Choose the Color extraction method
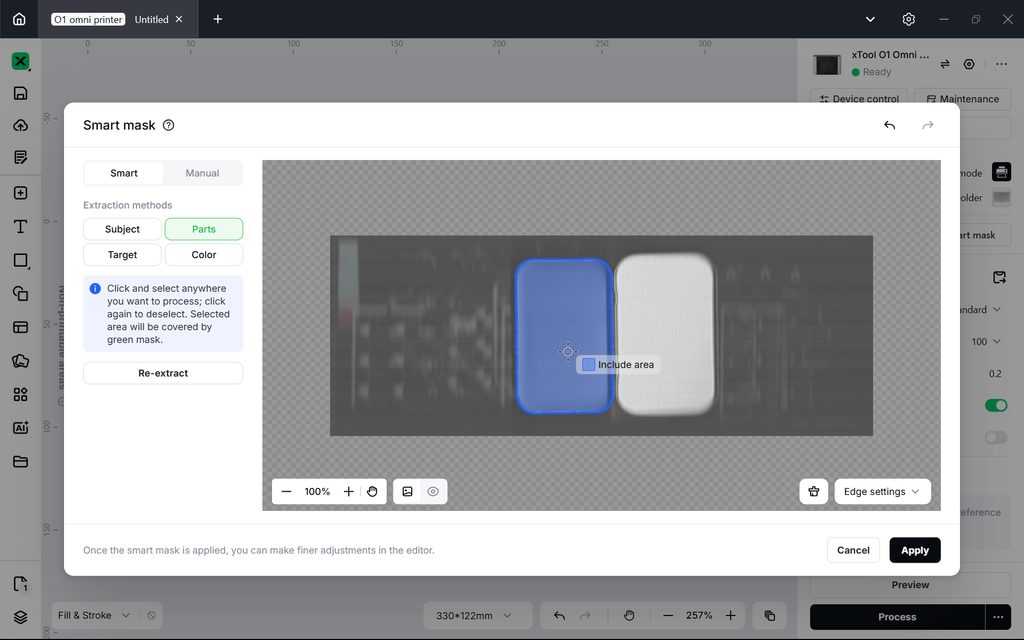1024x640 pixels. click(204, 255)
